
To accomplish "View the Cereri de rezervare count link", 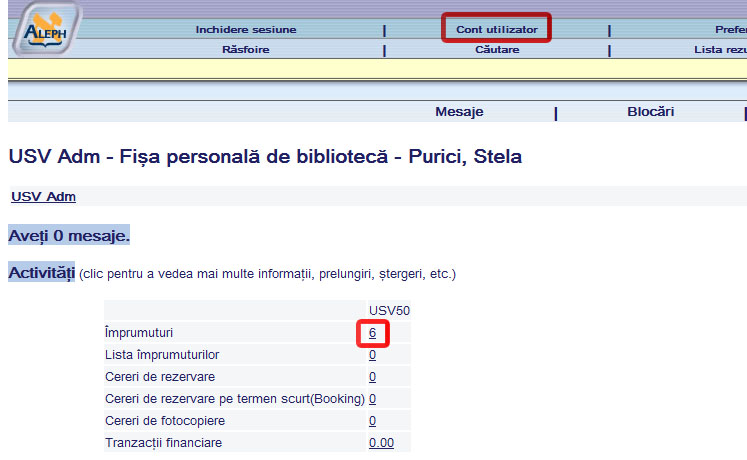I will (372, 376).
